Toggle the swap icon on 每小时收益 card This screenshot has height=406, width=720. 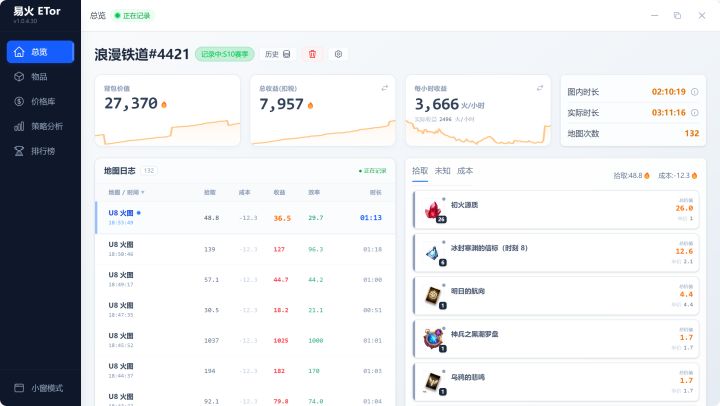540,88
